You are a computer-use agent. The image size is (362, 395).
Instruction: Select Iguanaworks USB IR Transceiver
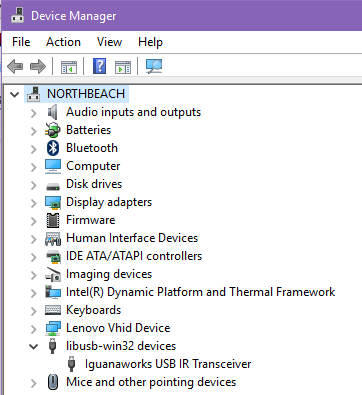click(x=168, y=364)
